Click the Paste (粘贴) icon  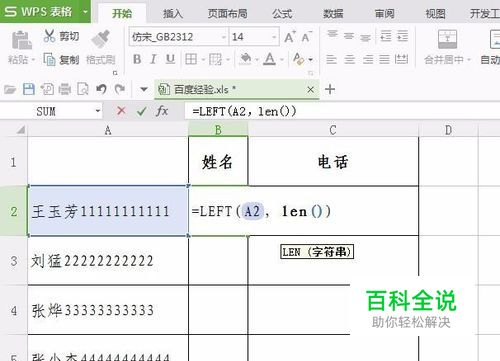tap(22, 40)
